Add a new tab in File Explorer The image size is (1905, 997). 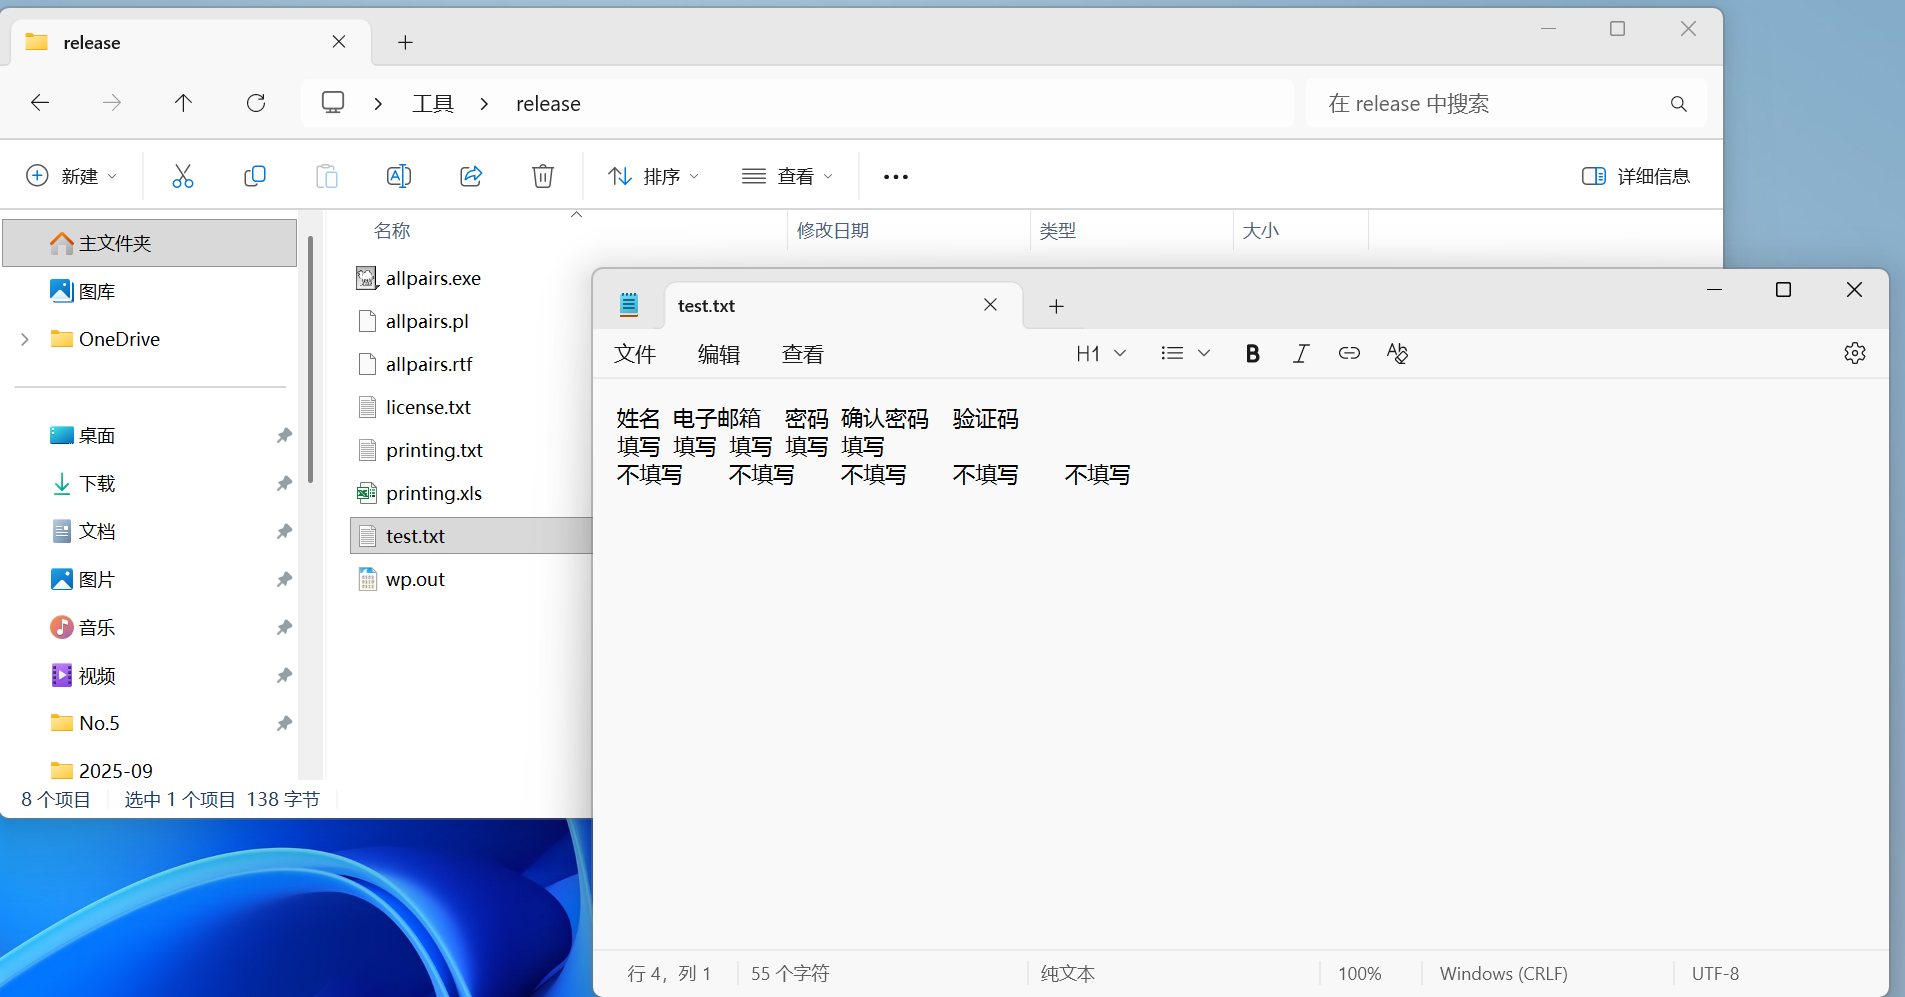tap(405, 42)
